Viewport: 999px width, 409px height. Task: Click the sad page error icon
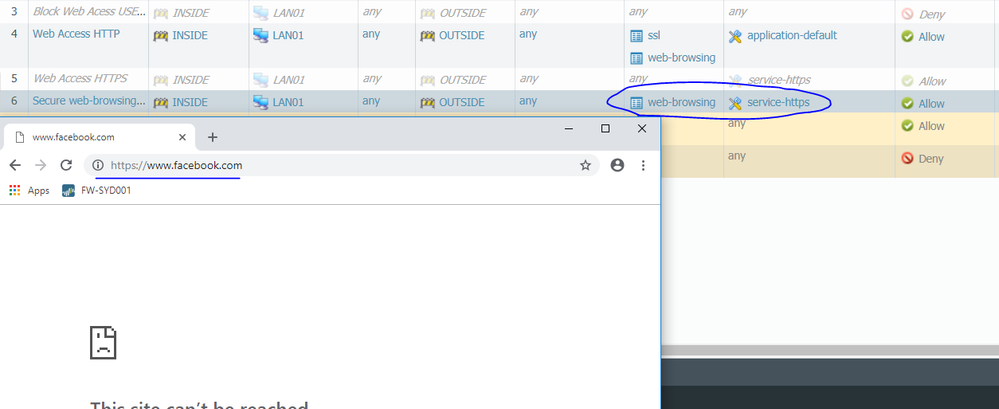(103, 343)
